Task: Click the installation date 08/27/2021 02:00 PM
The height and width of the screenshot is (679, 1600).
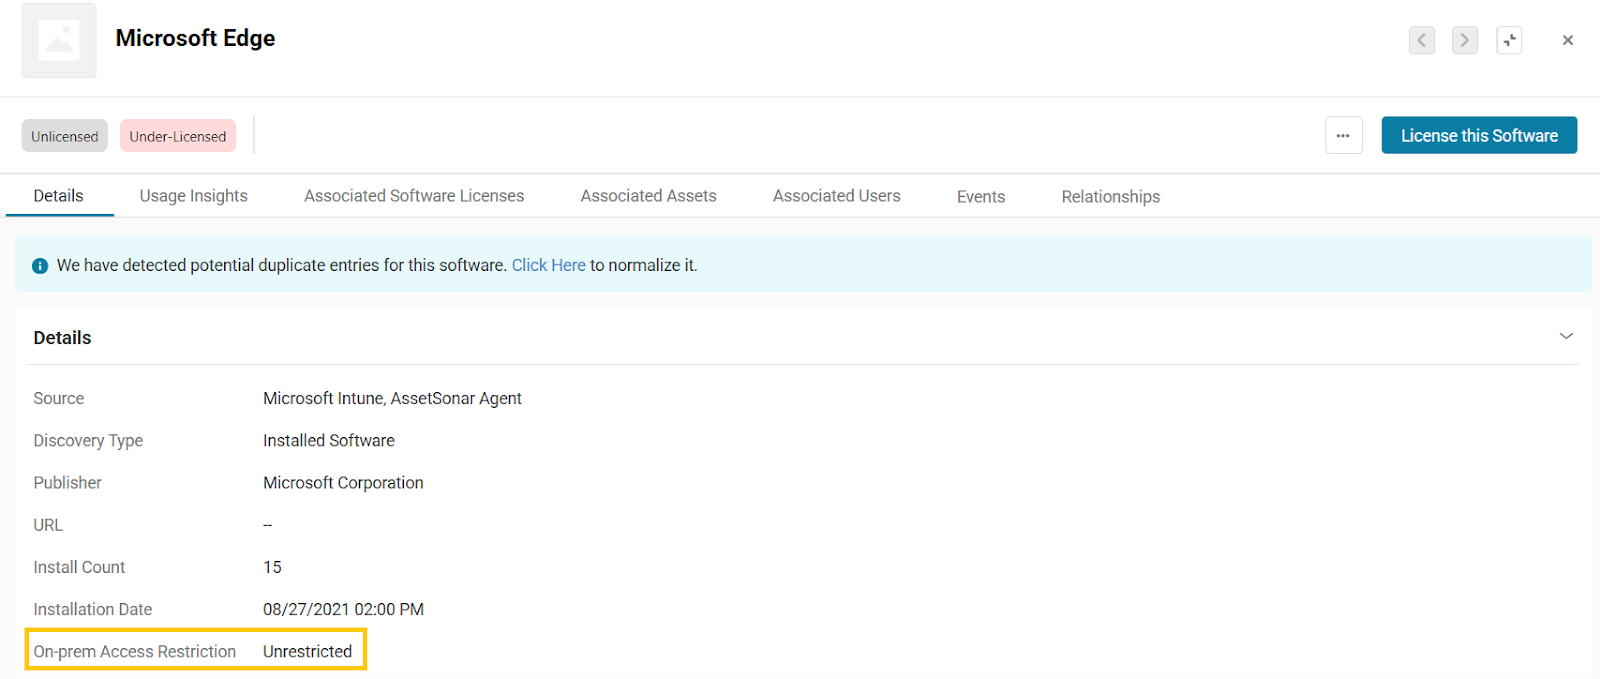Action: tap(343, 609)
